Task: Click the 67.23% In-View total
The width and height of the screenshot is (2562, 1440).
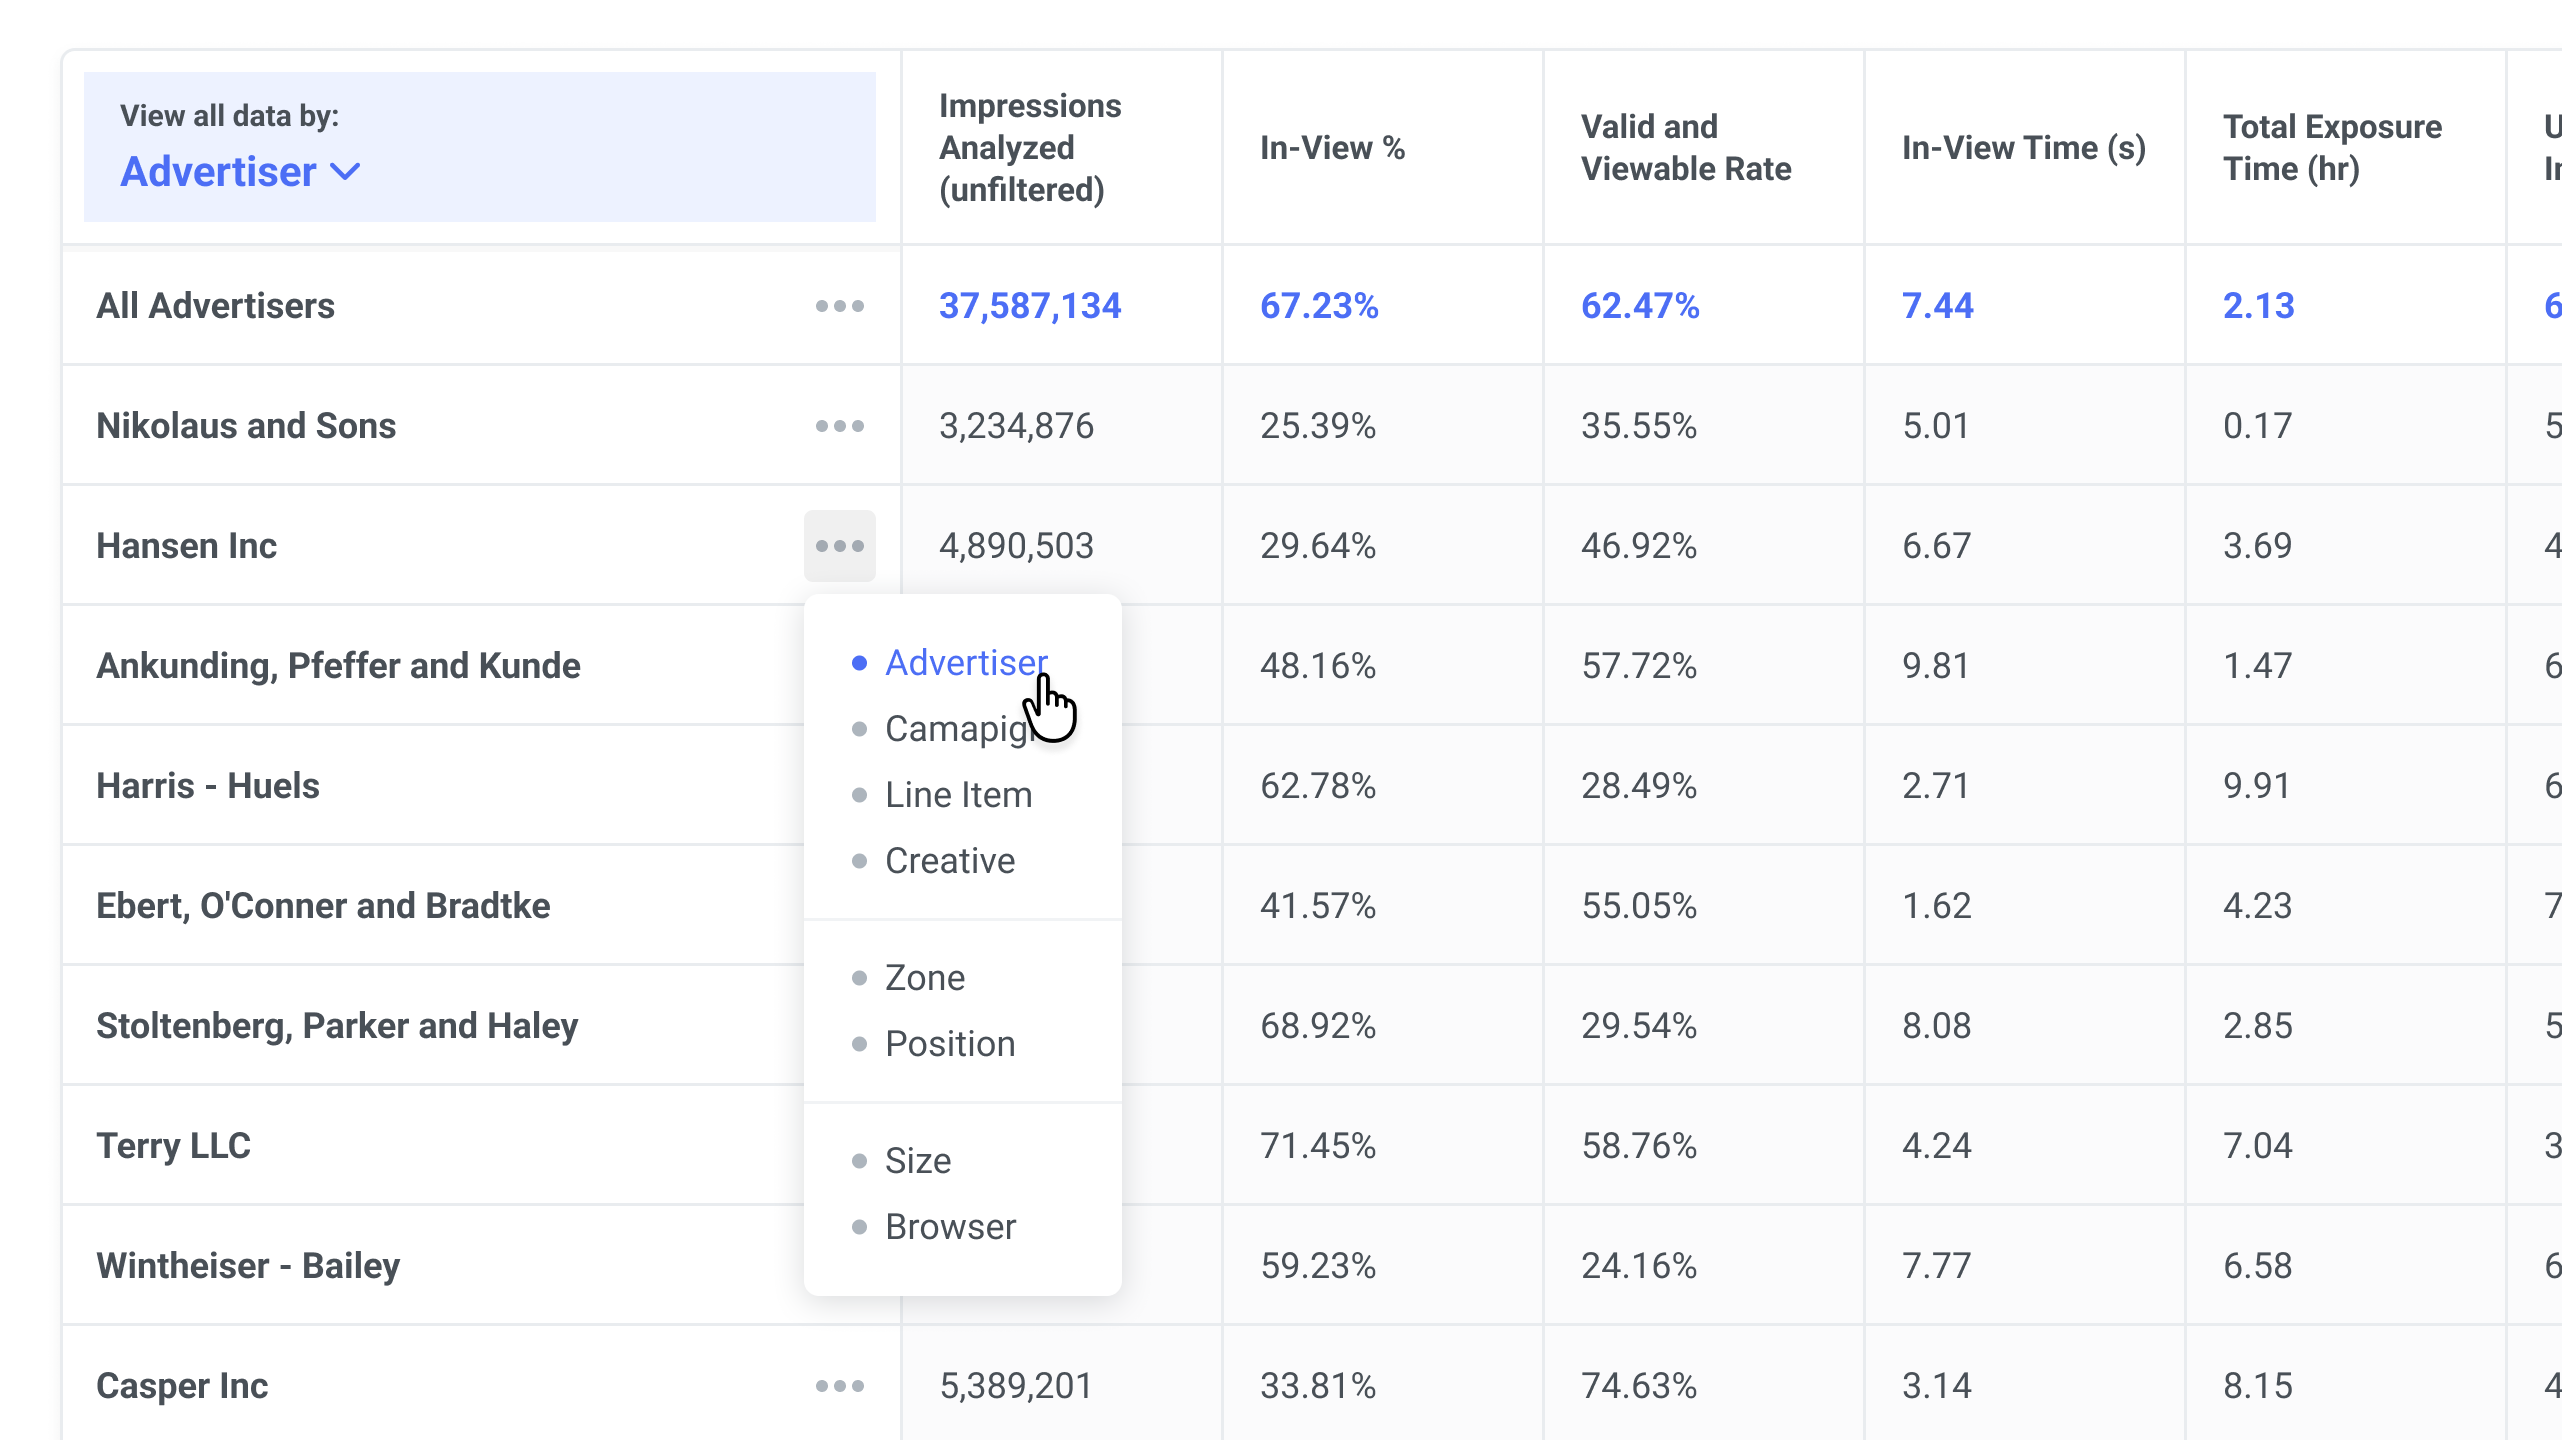Action: 1318,306
